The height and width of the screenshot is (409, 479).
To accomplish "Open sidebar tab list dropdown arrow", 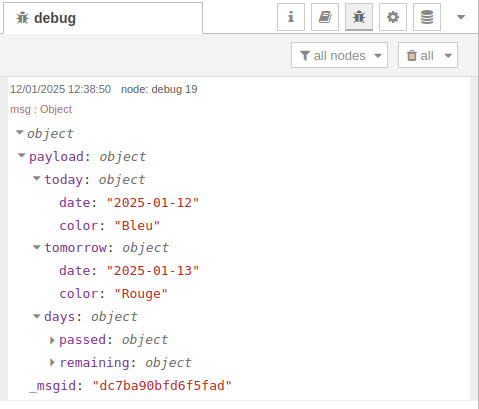I will 461,17.
